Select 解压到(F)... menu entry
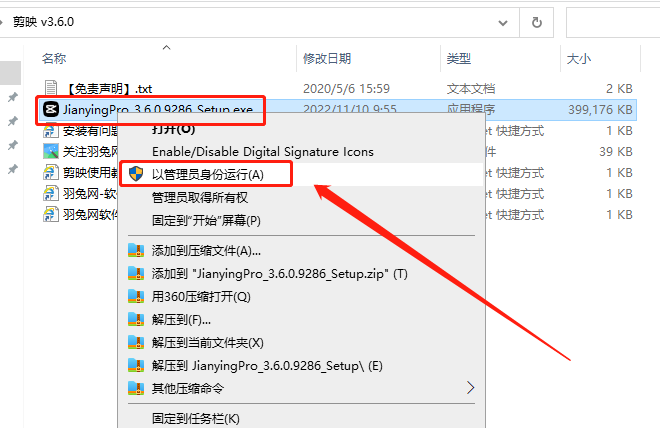 181,320
